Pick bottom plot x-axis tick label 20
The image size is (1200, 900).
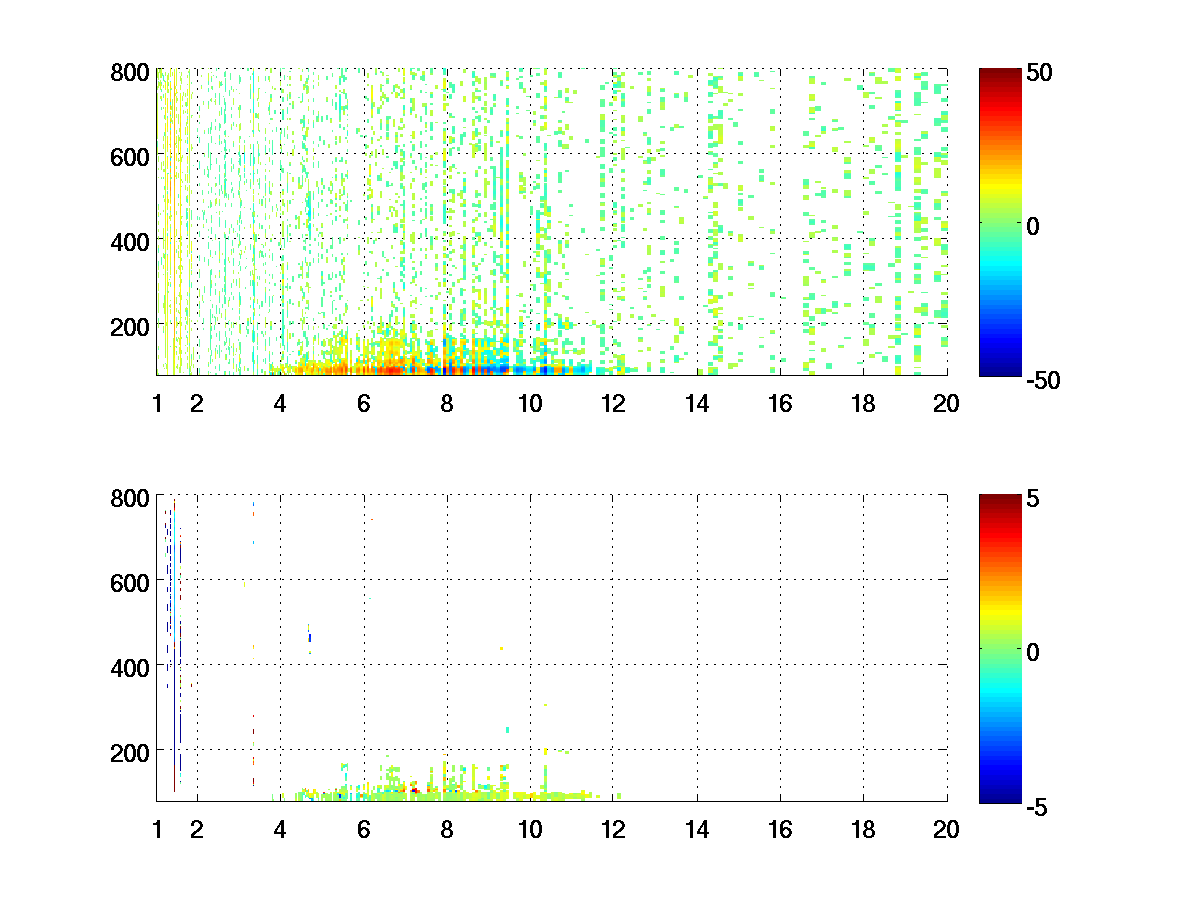click(946, 830)
